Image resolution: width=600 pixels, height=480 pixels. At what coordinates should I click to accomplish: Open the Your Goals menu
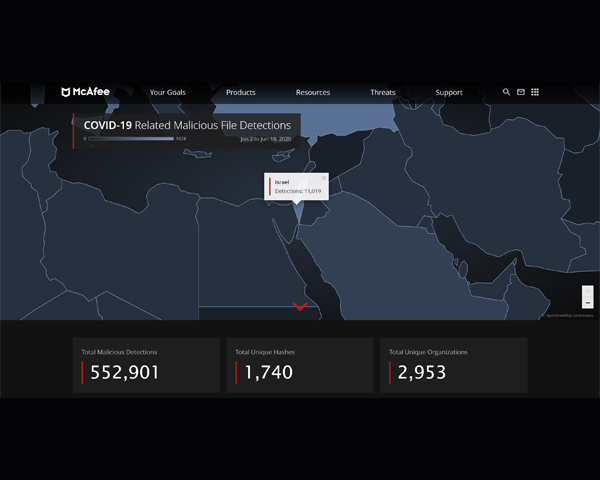pos(167,92)
